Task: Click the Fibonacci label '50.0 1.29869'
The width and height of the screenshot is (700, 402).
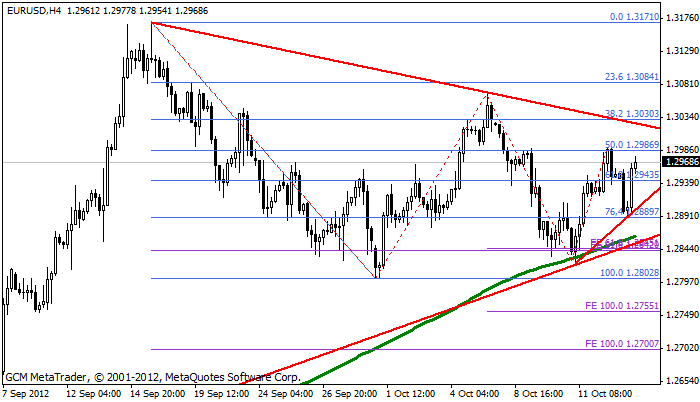Action: [x=632, y=145]
